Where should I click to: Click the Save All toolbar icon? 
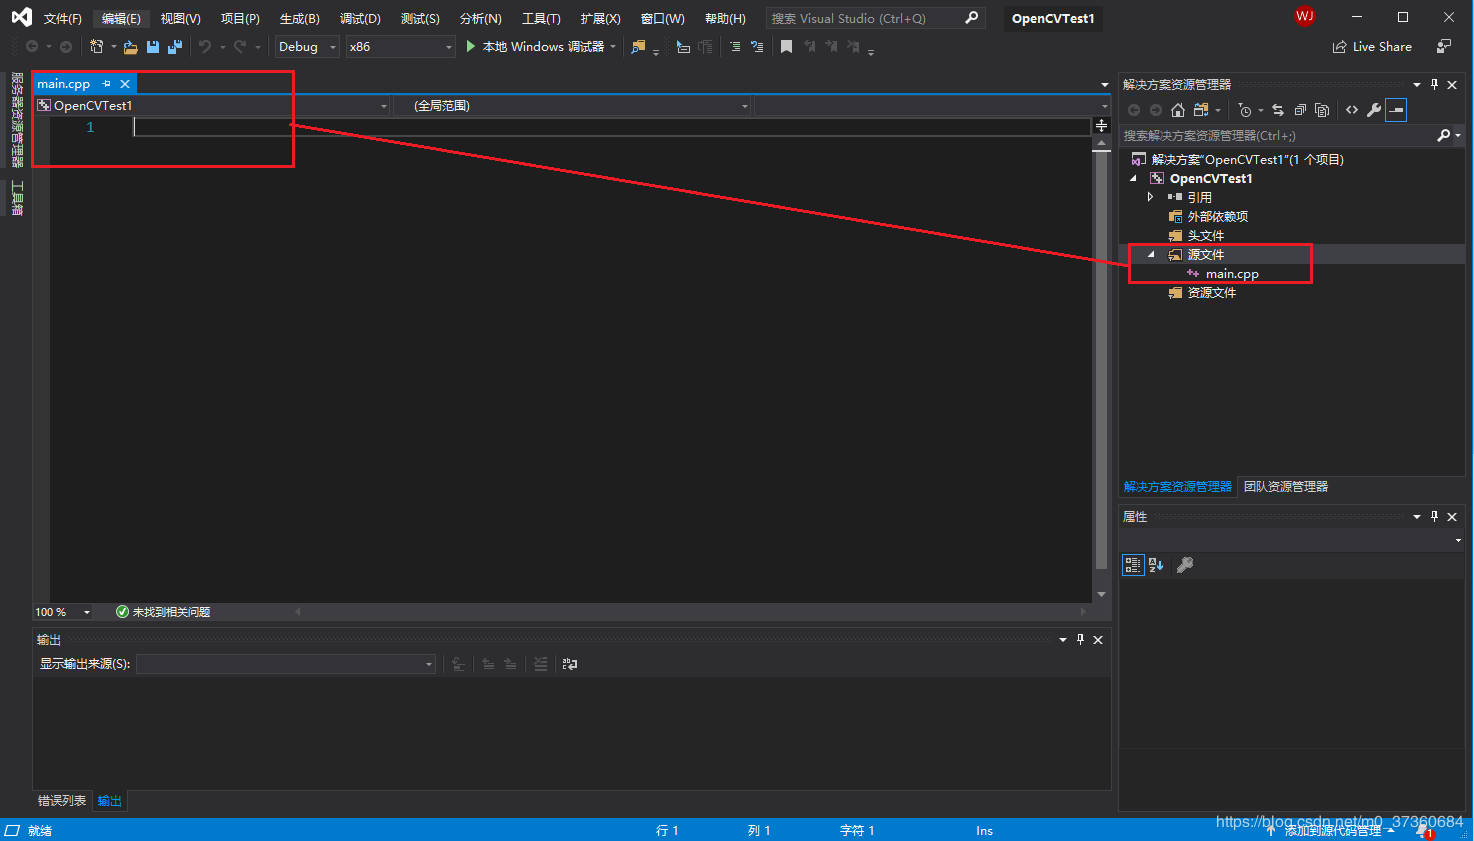click(175, 47)
